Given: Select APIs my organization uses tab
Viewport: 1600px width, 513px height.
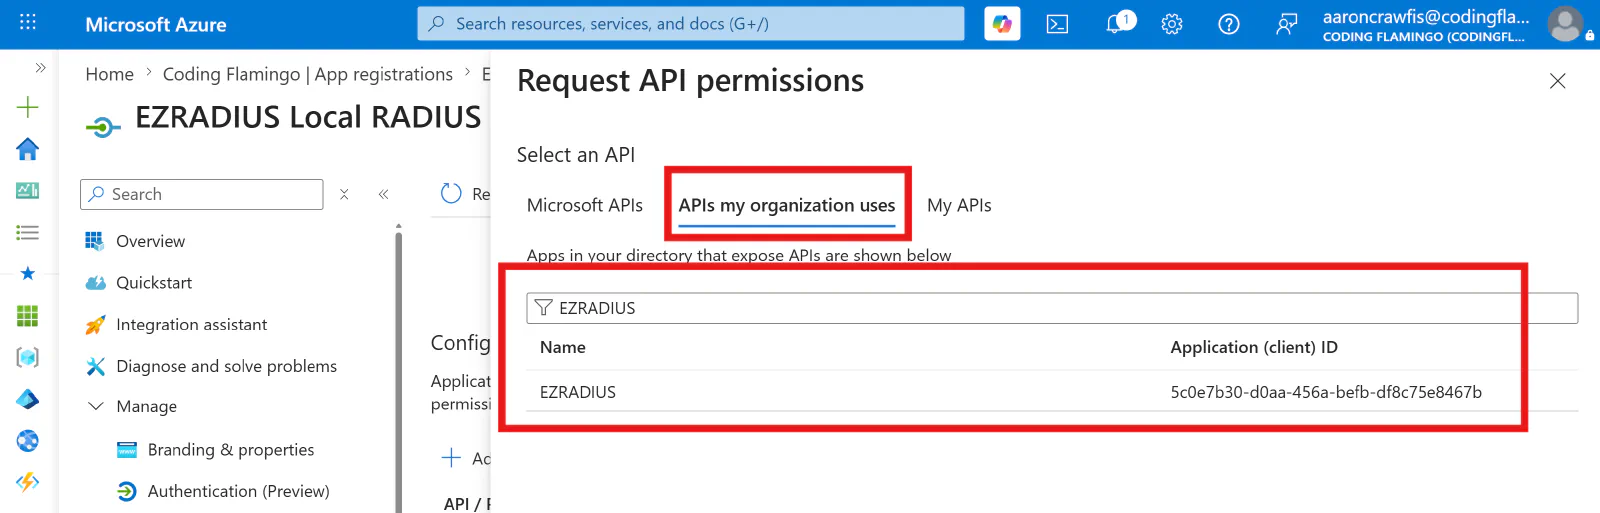Looking at the screenshot, I should (x=787, y=205).
